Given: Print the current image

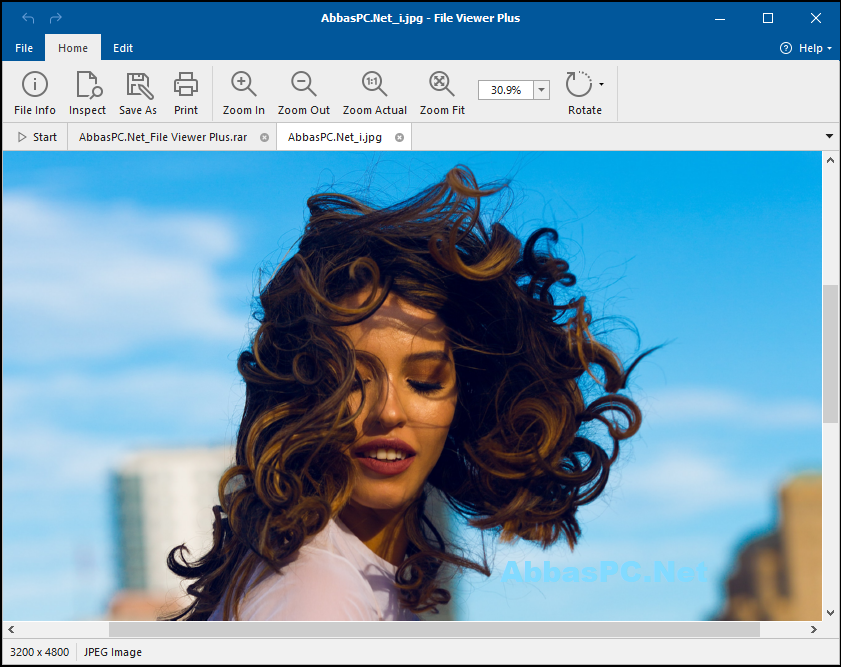Looking at the screenshot, I should tap(186, 93).
